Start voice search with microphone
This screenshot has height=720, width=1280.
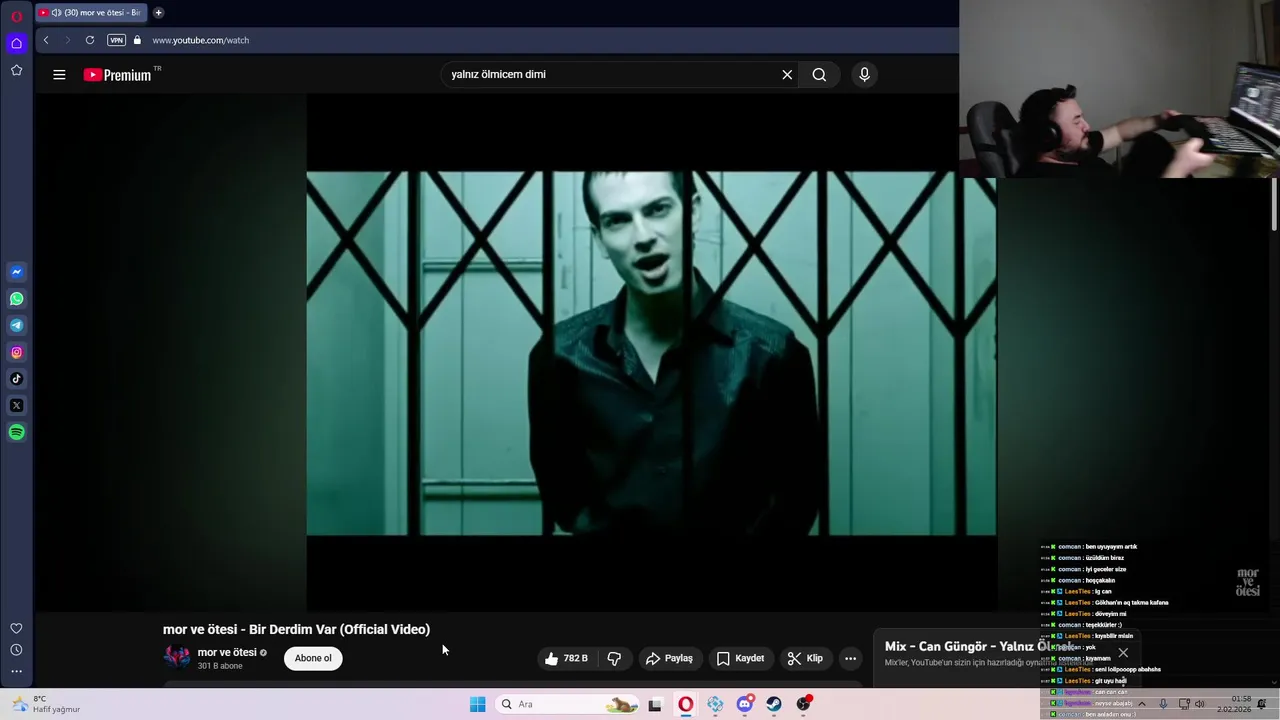coord(865,74)
